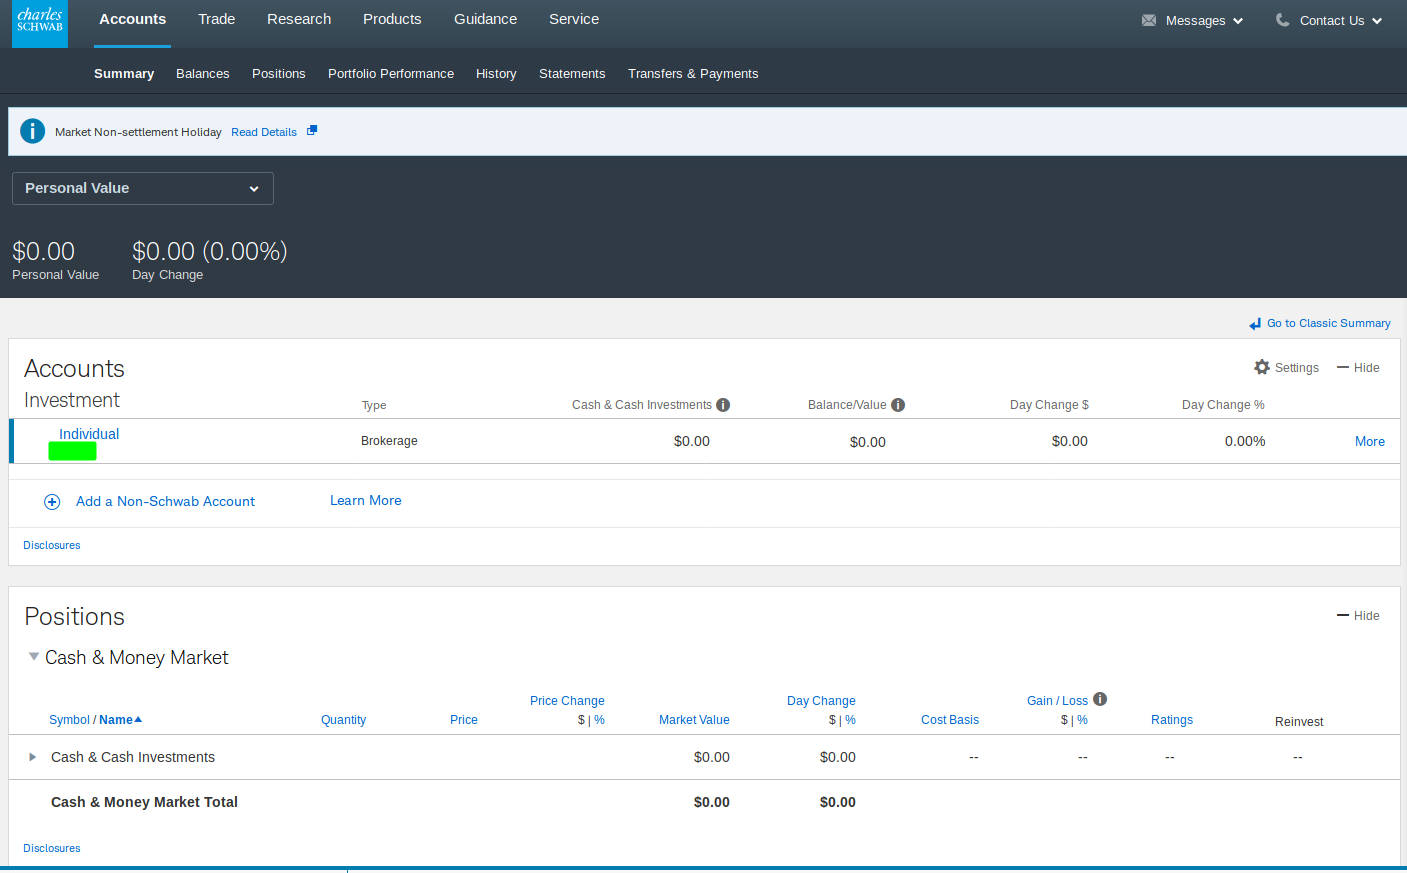Click the Go to Classic Summary arrow icon

1255,324
